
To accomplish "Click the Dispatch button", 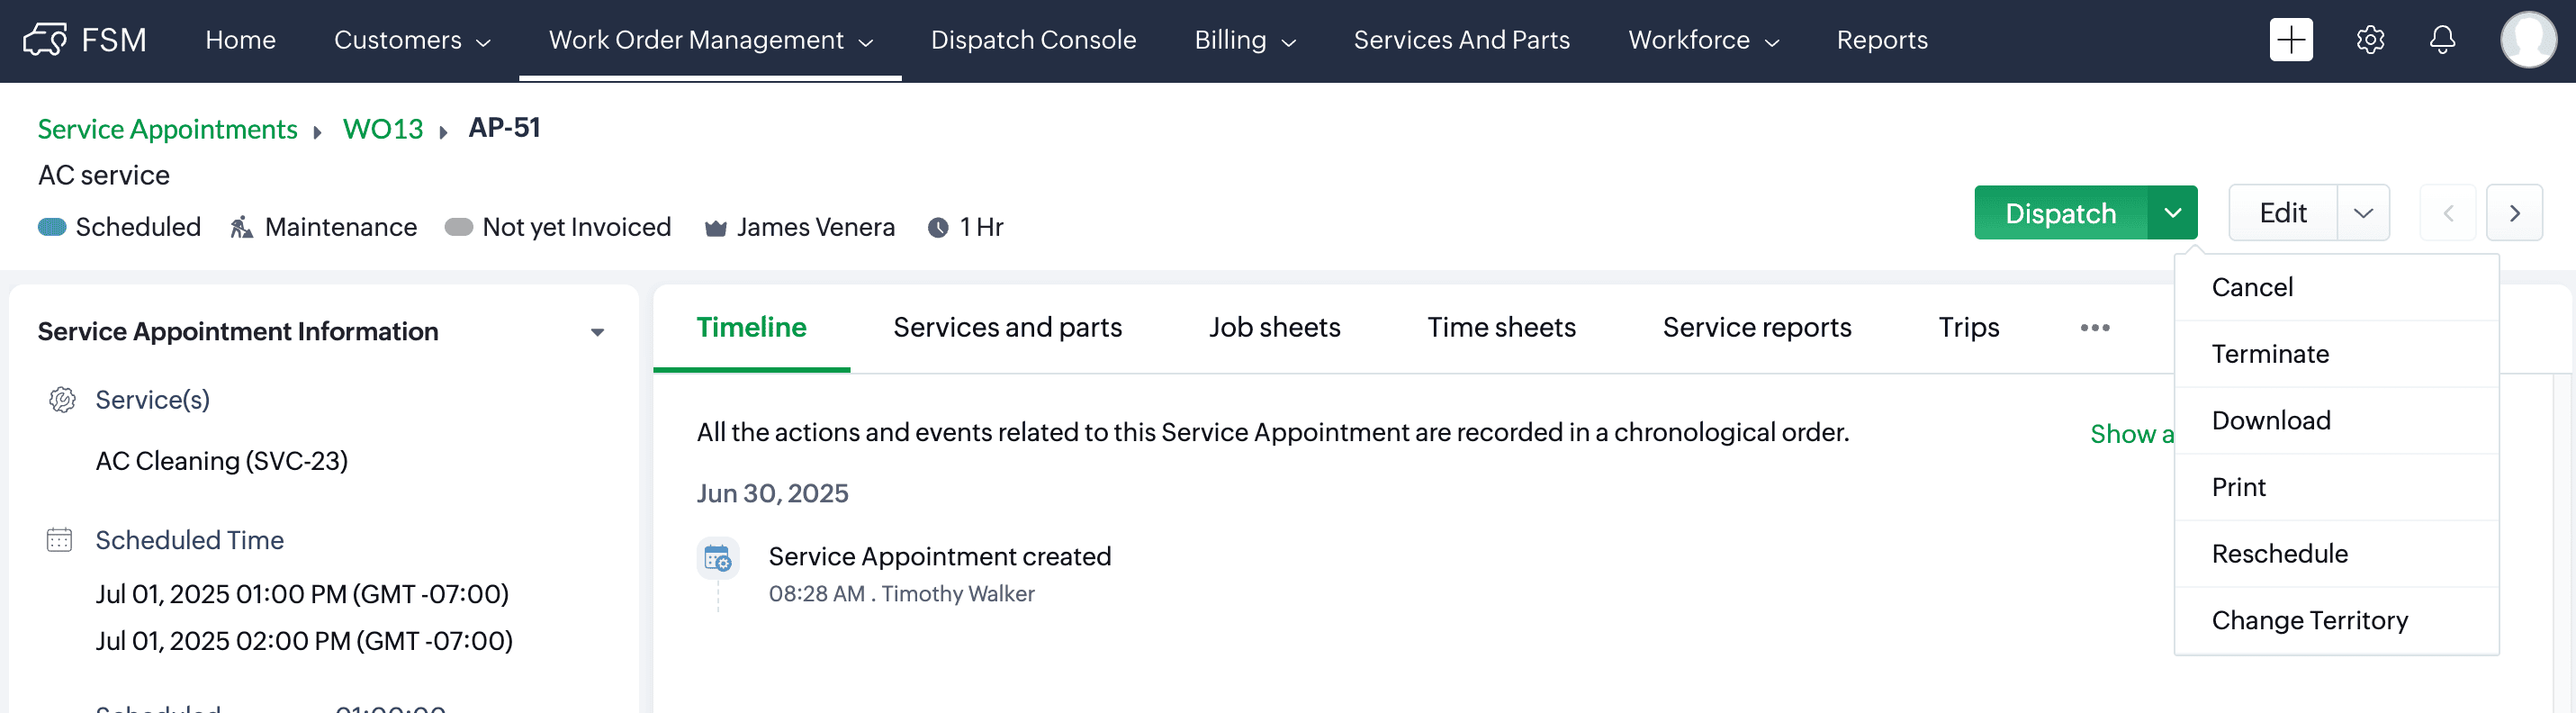I will click(2060, 213).
